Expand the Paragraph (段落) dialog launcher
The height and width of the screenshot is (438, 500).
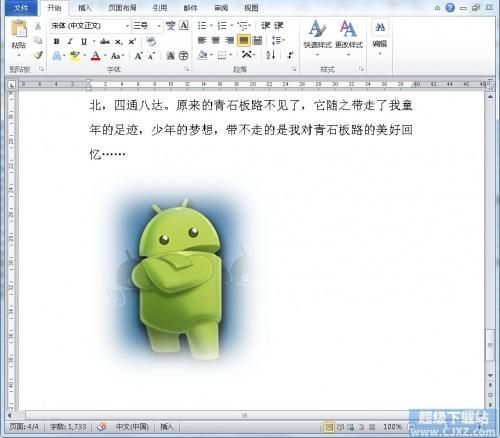pyautogui.click(x=294, y=69)
